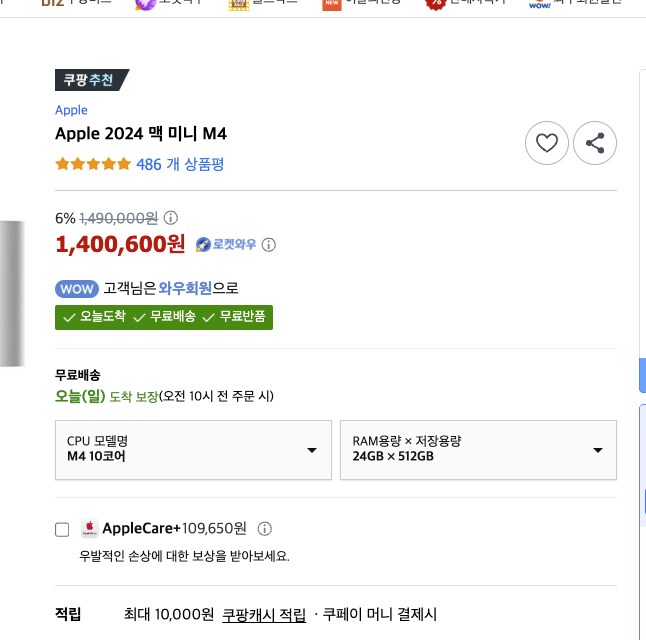646x640 pixels.
Task: Click the 적립 label
Action: [x=68, y=614]
